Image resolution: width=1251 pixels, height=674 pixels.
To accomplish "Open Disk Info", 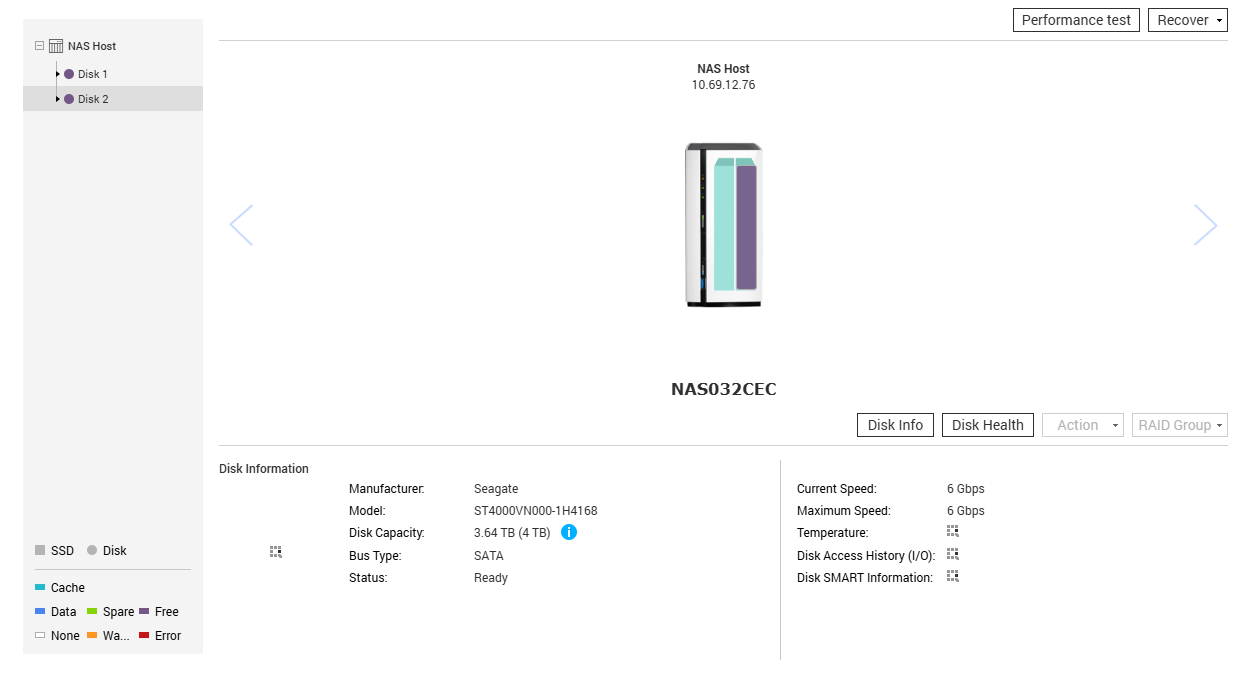I will 895,425.
